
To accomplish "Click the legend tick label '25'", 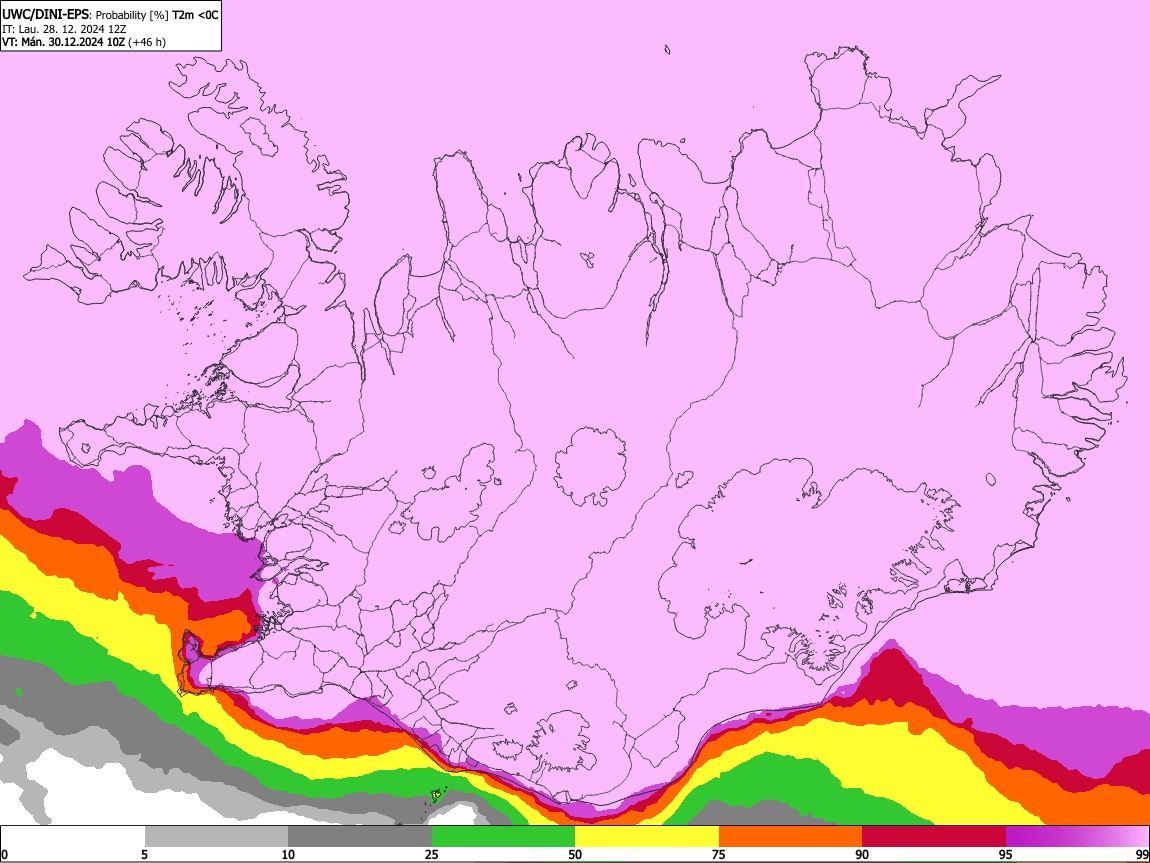I will coord(432,854).
